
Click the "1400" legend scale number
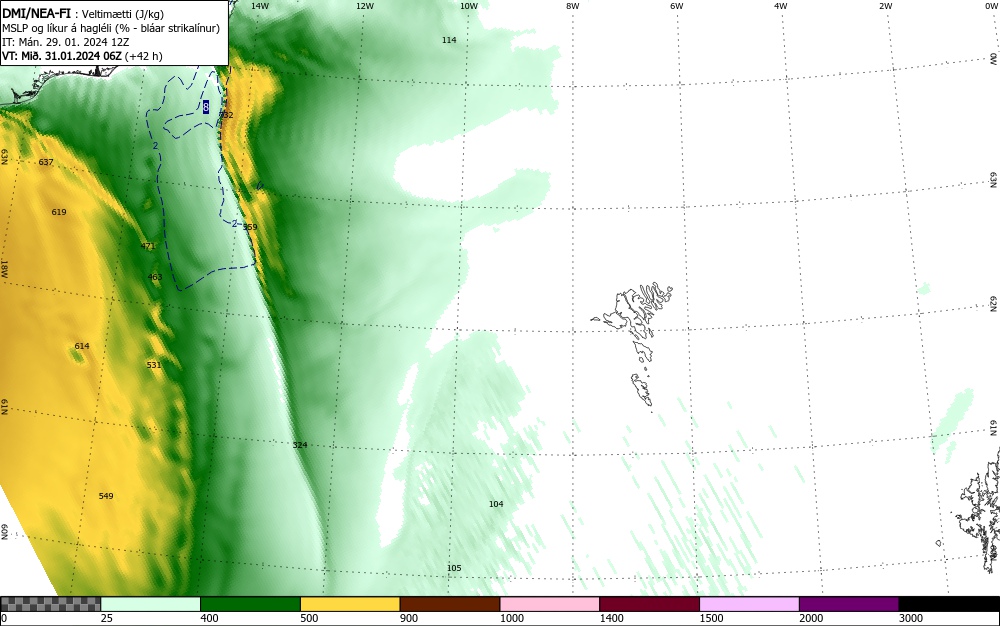pos(612,618)
